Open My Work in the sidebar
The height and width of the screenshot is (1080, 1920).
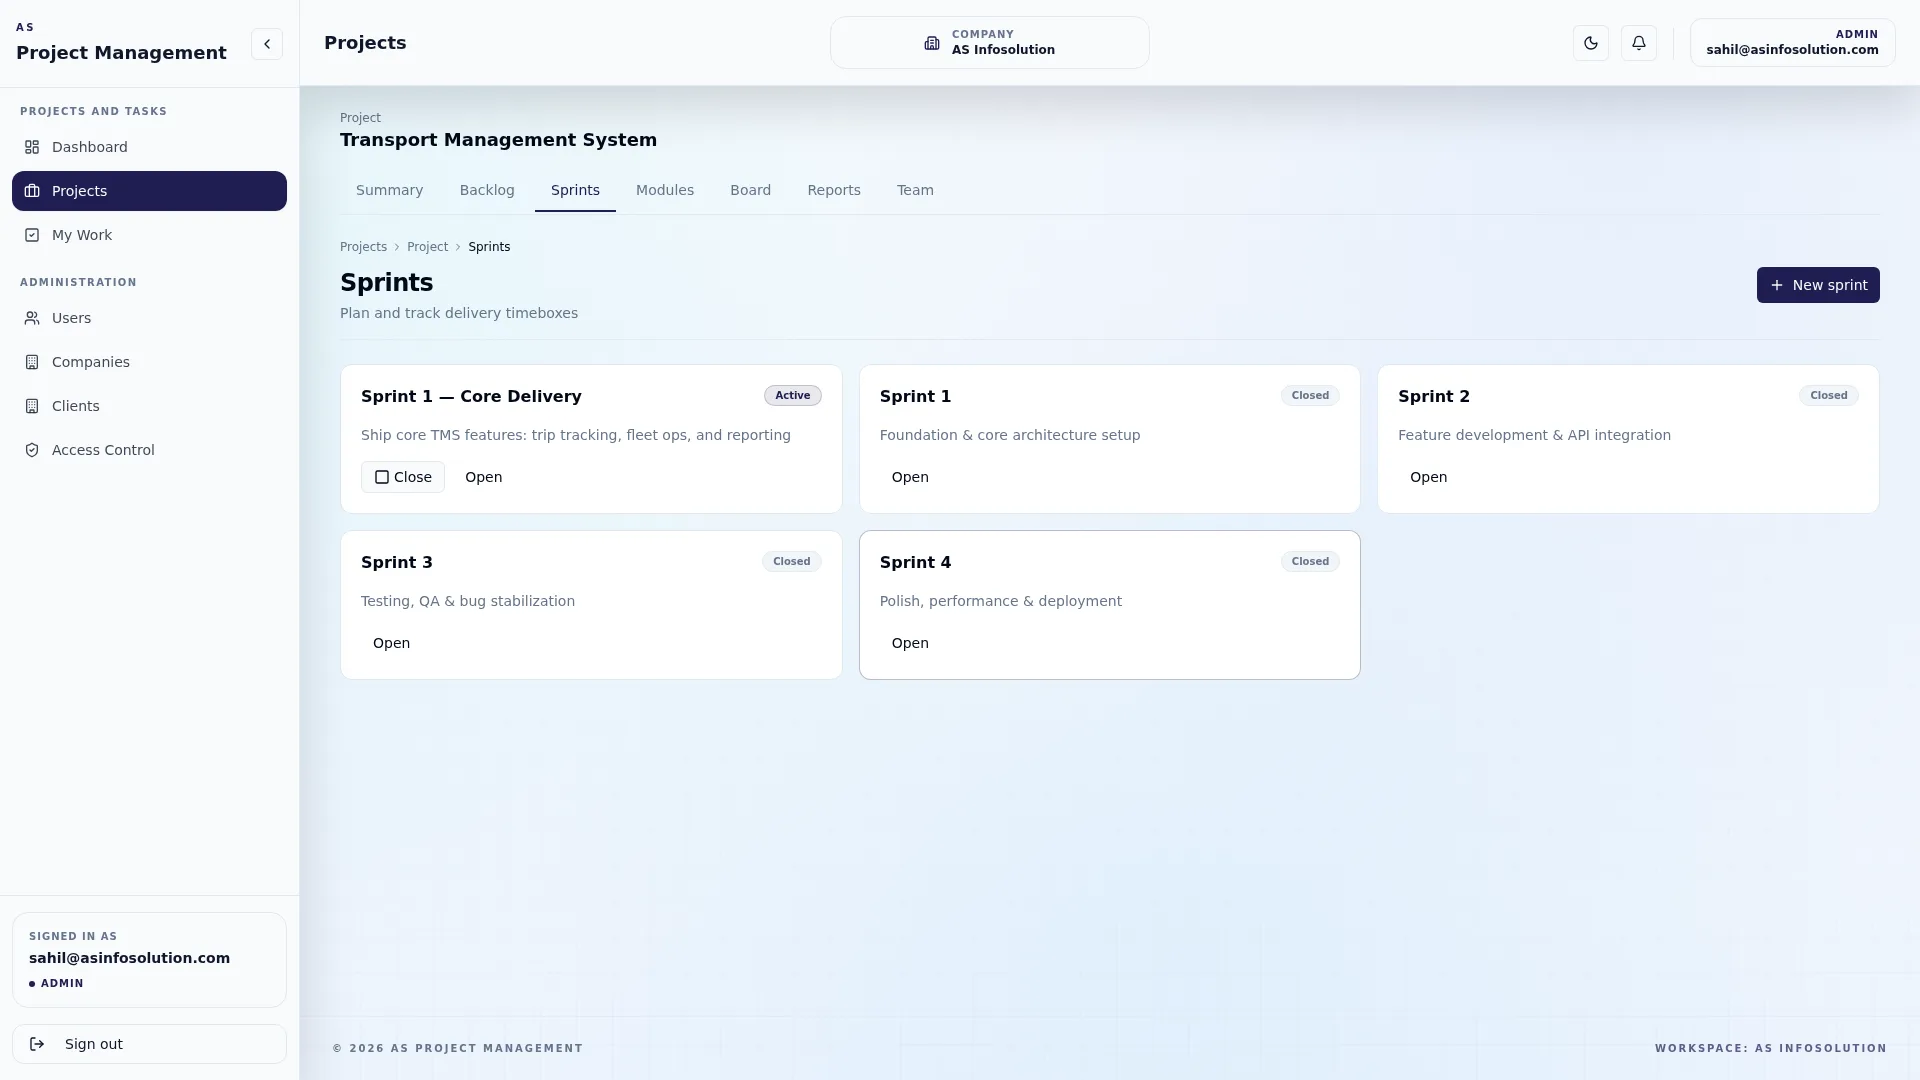point(149,235)
